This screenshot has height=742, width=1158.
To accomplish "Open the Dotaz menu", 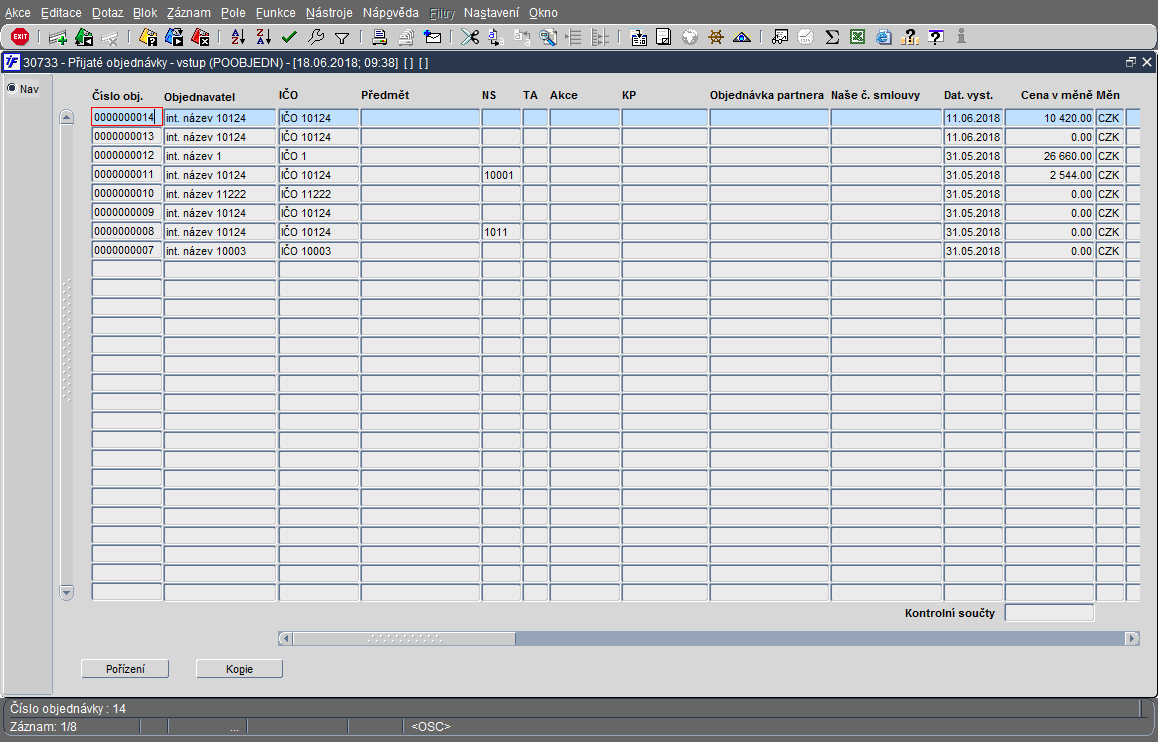I will pyautogui.click(x=108, y=13).
